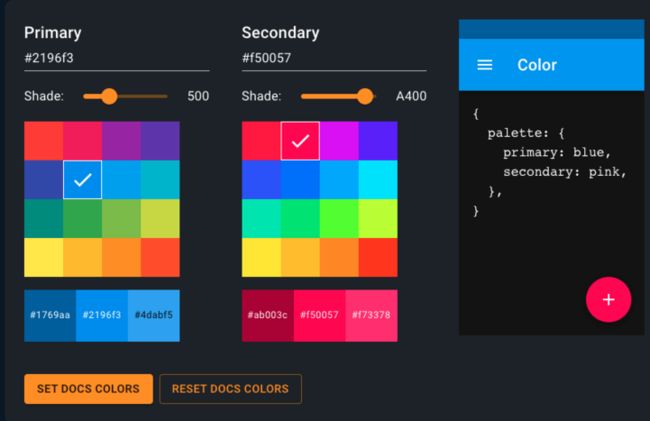Click the checked pink swatch in Secondary grid

pos(300,141)
